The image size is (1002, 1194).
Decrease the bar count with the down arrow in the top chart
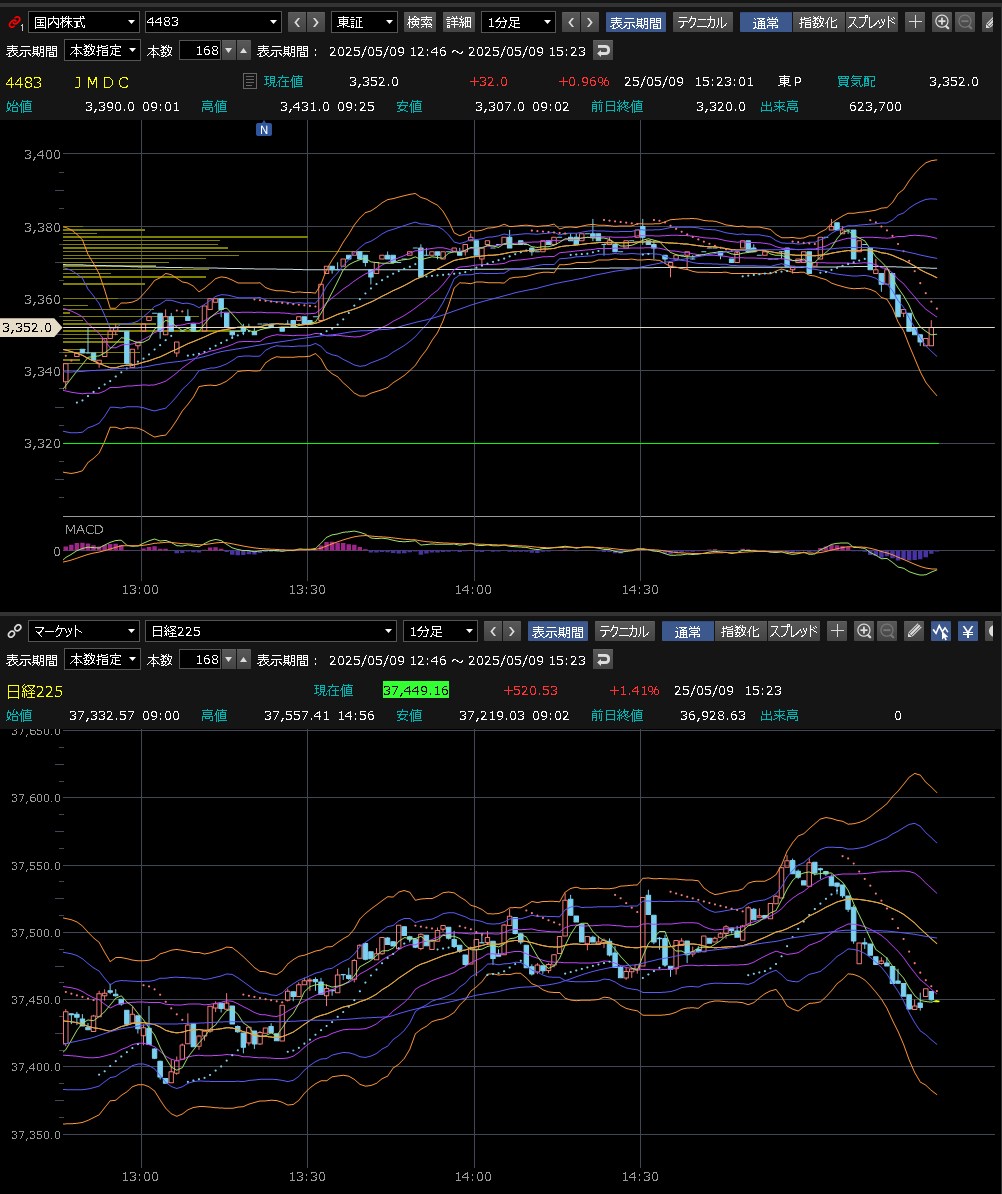(228, 51)
